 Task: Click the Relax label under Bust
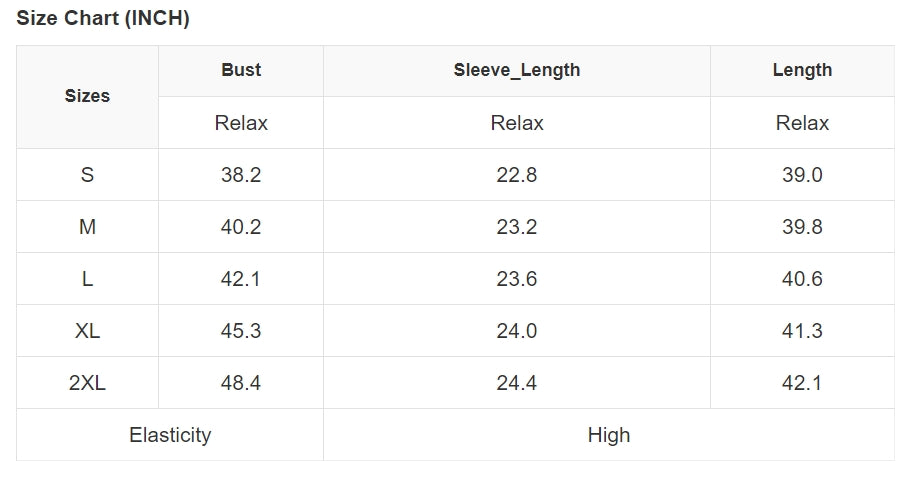(x=241, y=123)
